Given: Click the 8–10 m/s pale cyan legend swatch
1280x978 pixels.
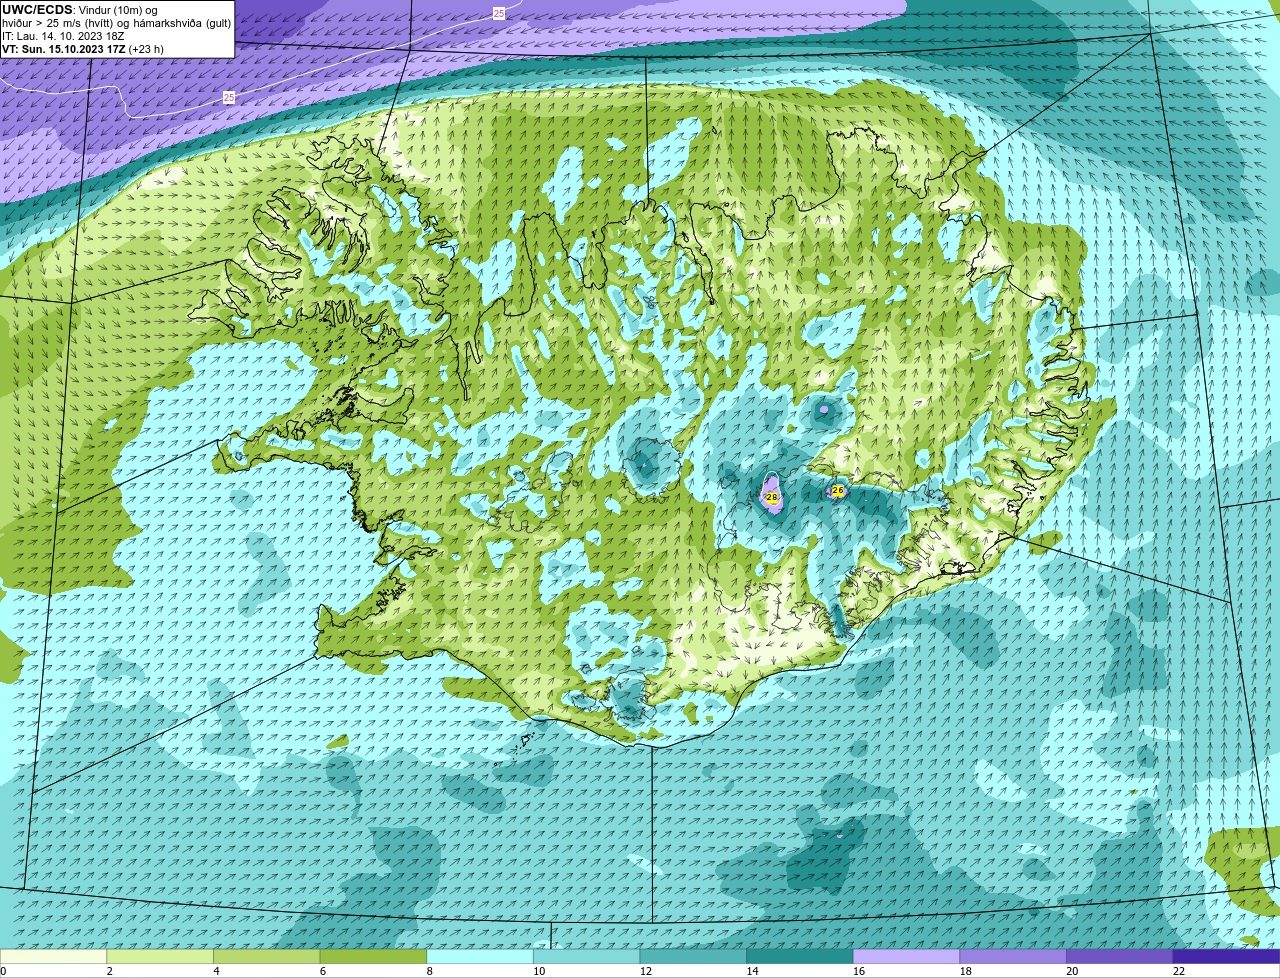Looking at the screenshot, I should coord(480,956).
